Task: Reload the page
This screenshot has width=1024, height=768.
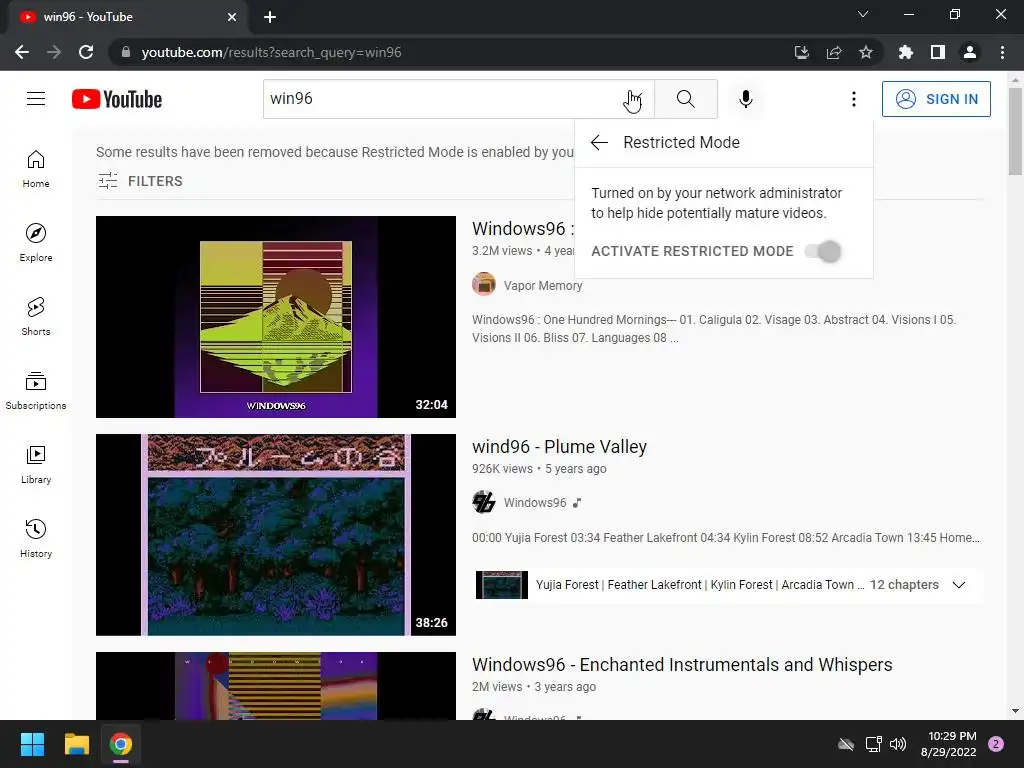Action: tap(86, 52)
